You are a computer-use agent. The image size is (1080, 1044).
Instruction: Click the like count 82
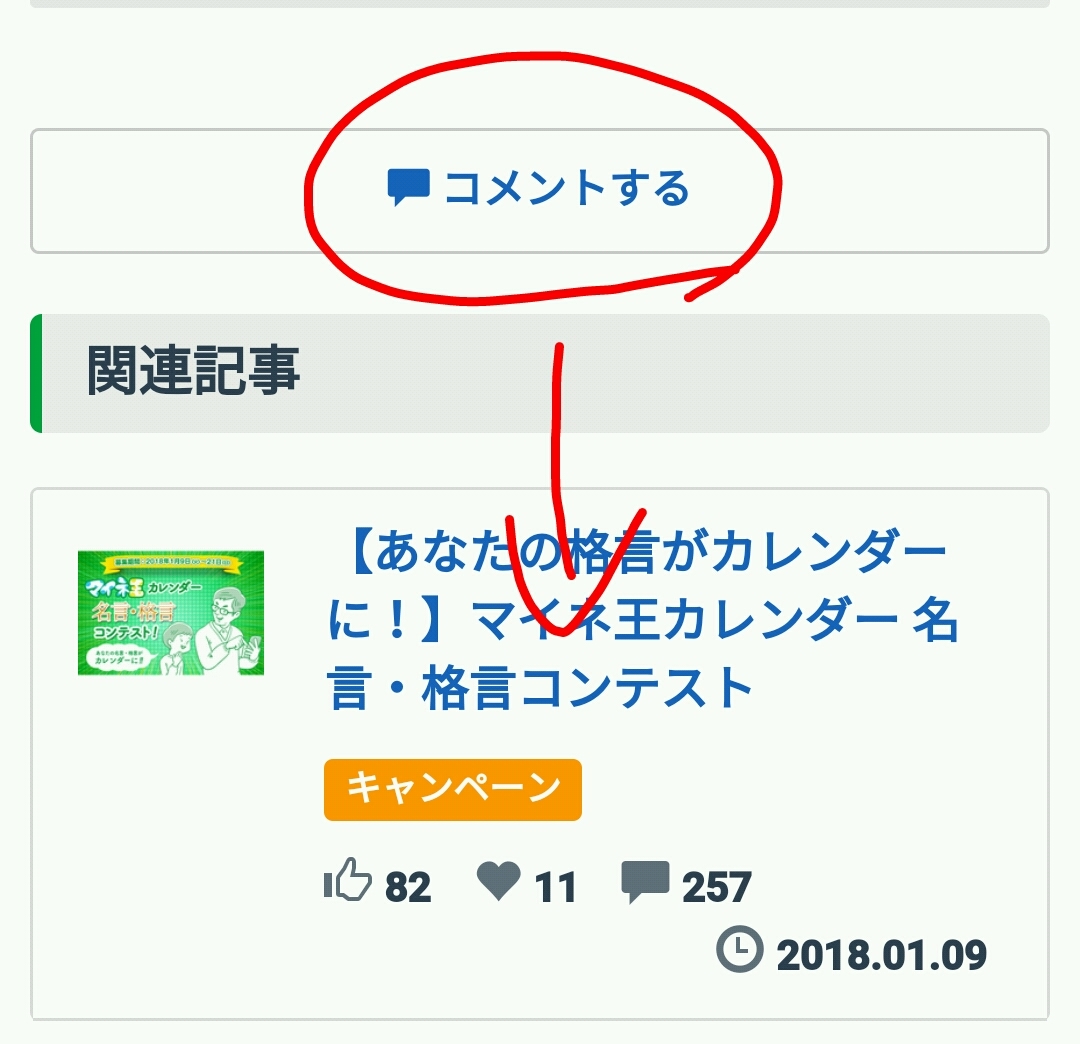coord(408,886)
